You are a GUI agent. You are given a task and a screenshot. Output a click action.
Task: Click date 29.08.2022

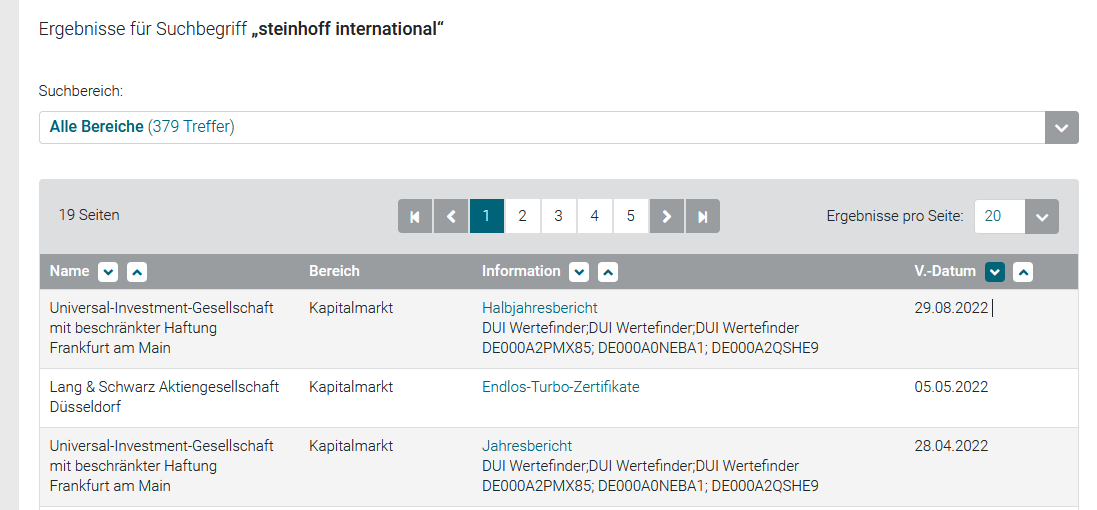click(x=951, y=308)
